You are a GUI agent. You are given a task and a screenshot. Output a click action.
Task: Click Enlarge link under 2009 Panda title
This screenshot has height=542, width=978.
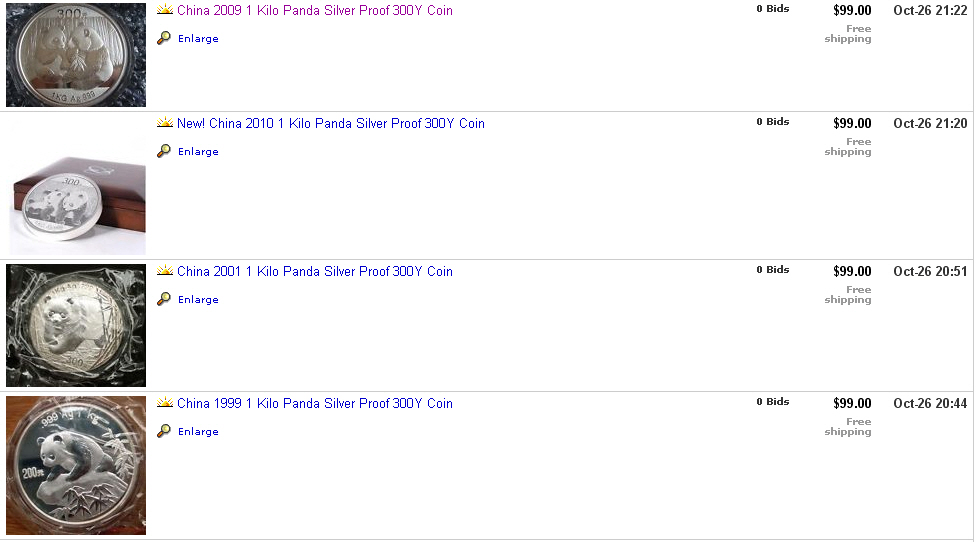pyautogui.click(x=198, y=39)
